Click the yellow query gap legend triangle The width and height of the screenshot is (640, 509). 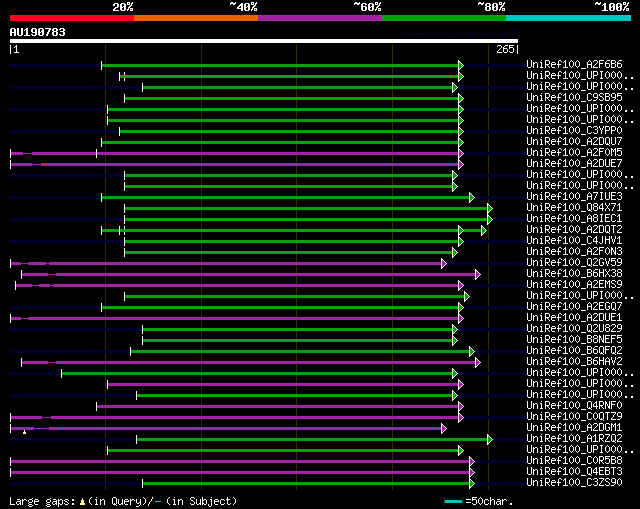[82, 501]
